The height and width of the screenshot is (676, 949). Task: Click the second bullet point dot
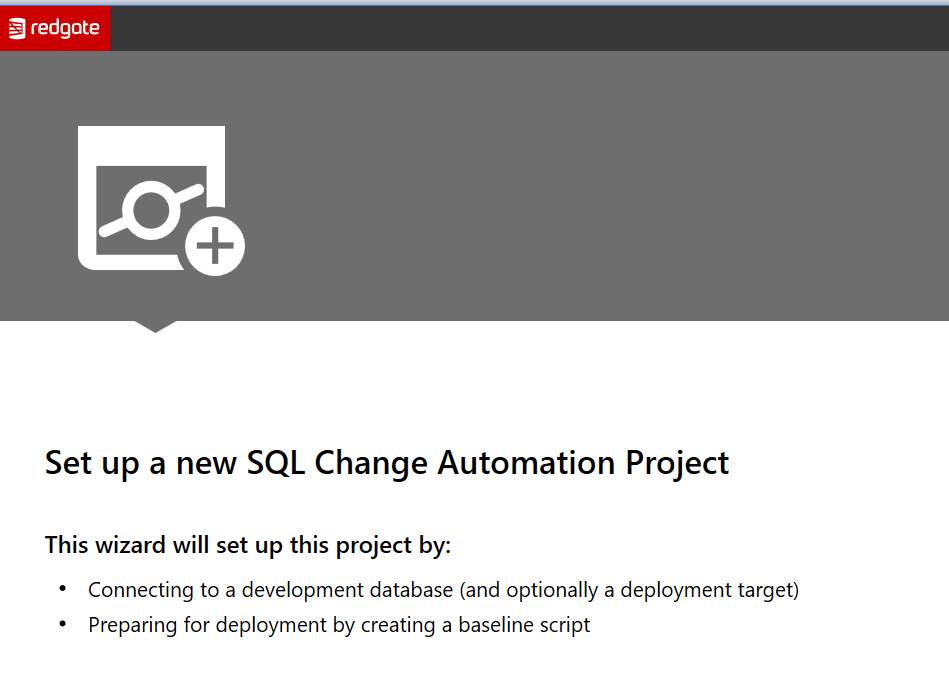(x=63, y=623)
